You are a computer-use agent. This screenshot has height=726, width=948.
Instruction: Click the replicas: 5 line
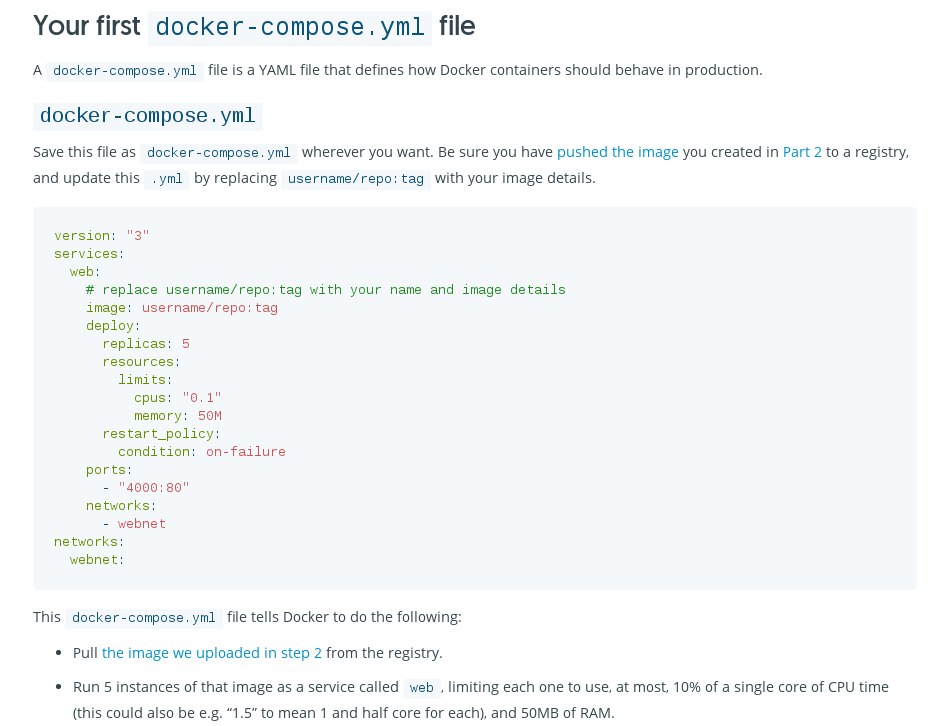pyautogui.click(x=146, y=344)
